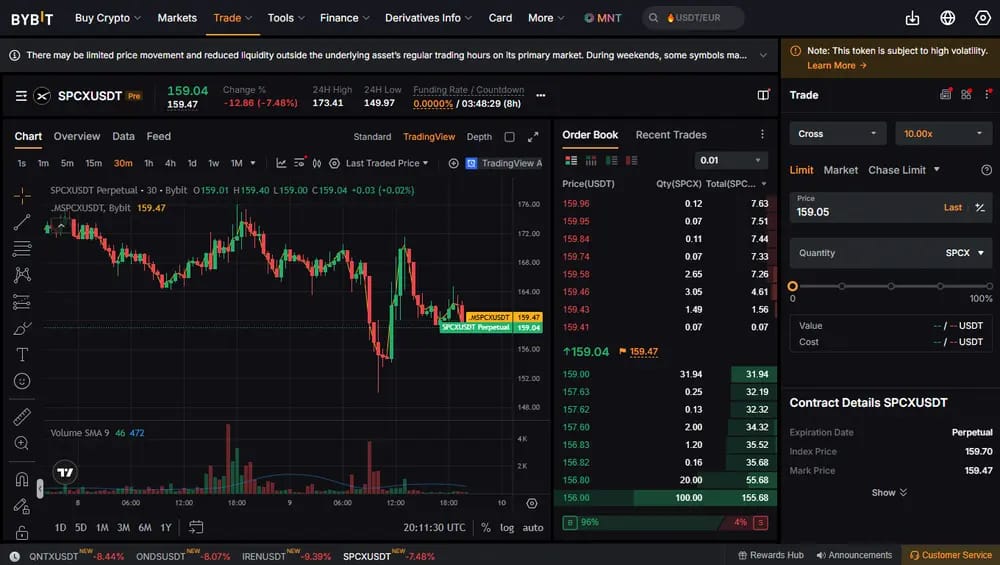Toggle lock all drawing tools

click(22, 532)
